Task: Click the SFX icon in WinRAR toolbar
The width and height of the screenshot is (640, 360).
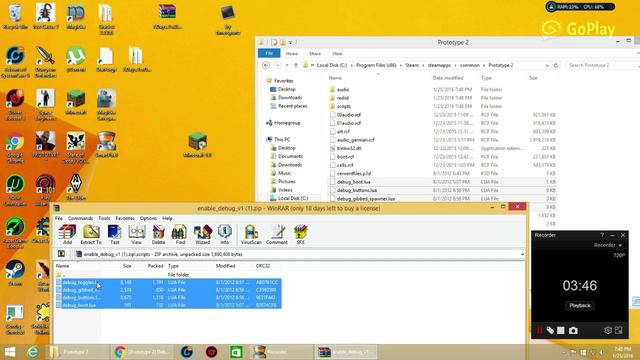Action: coord(300,235)
